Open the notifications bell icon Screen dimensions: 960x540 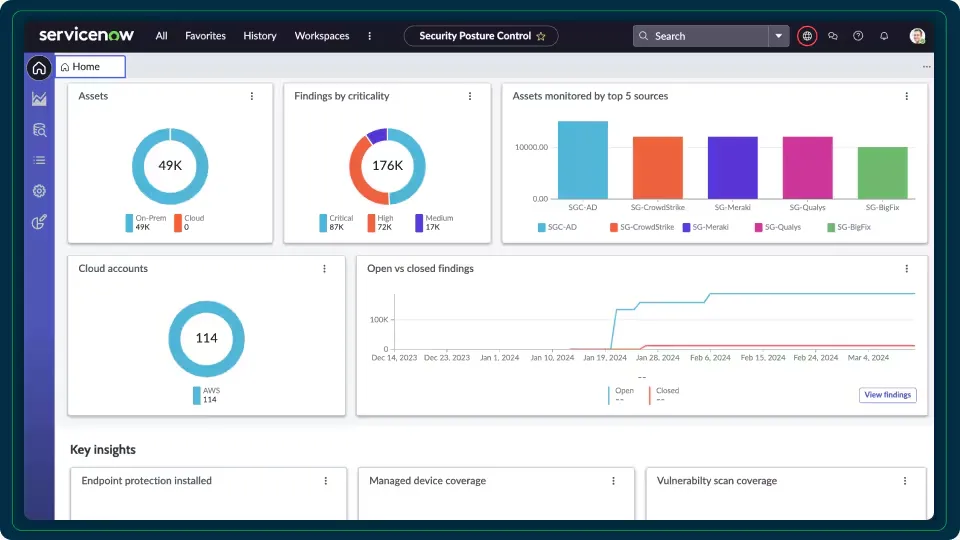[883, 36]
